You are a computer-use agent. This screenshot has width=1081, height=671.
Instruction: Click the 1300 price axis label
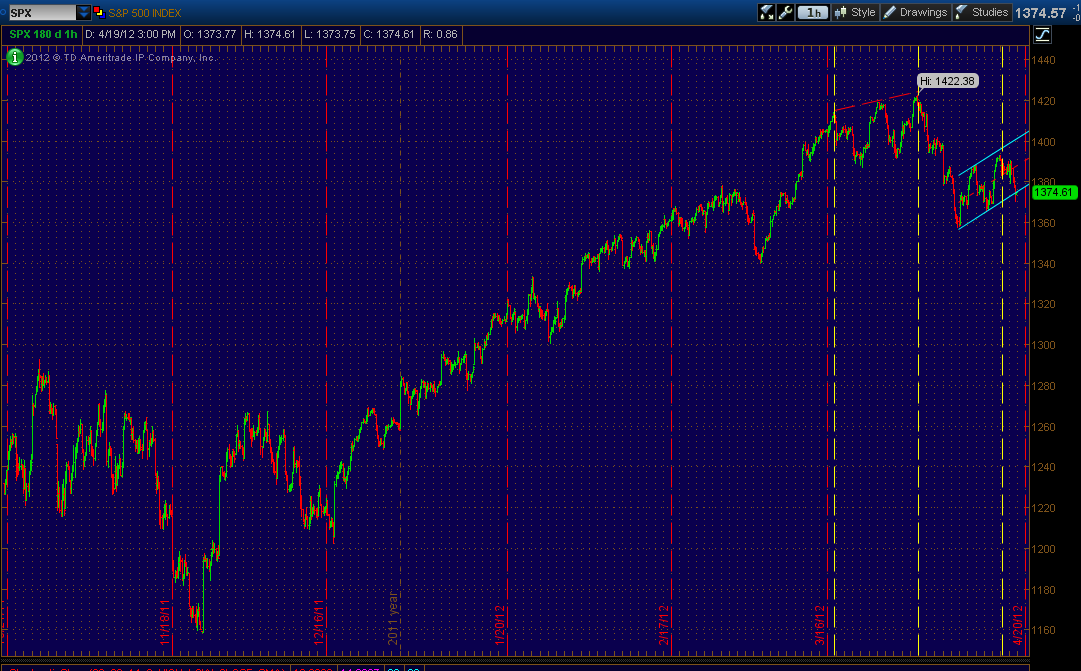pos(1043,345)
